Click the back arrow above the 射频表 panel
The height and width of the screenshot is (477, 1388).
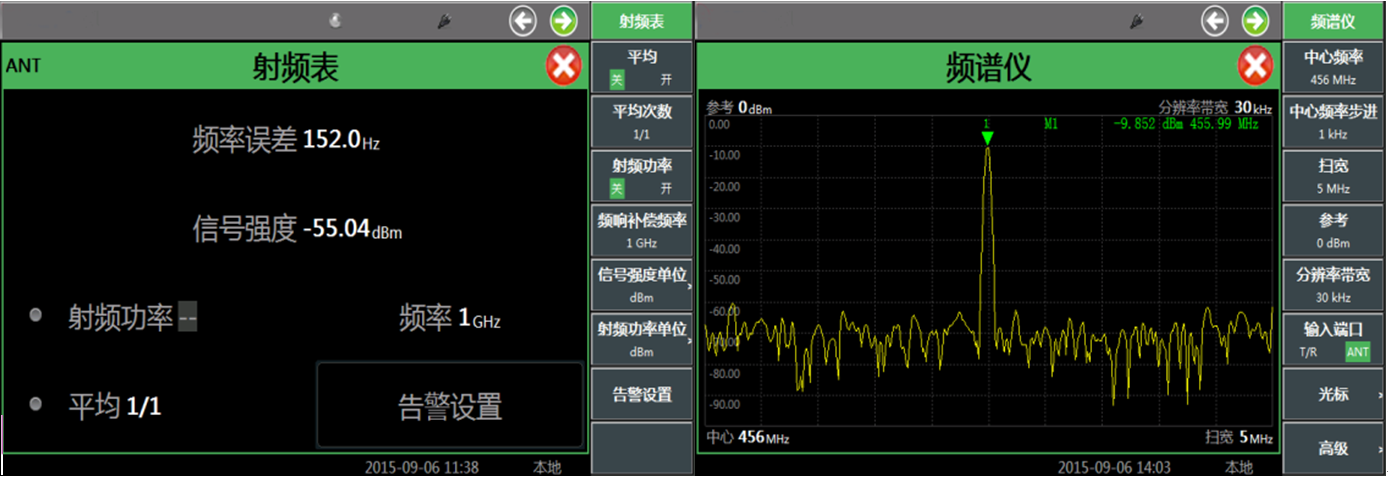coord(523,20)
